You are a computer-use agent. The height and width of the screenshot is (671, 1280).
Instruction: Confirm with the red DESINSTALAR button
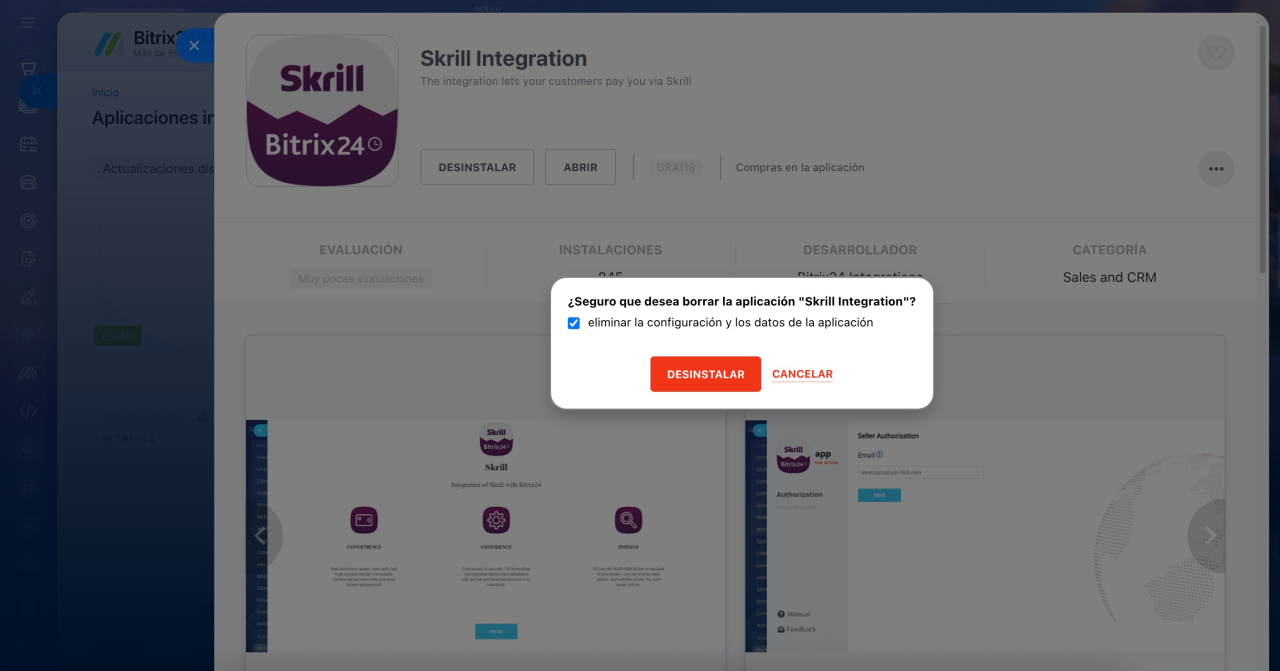pos(705,374)
